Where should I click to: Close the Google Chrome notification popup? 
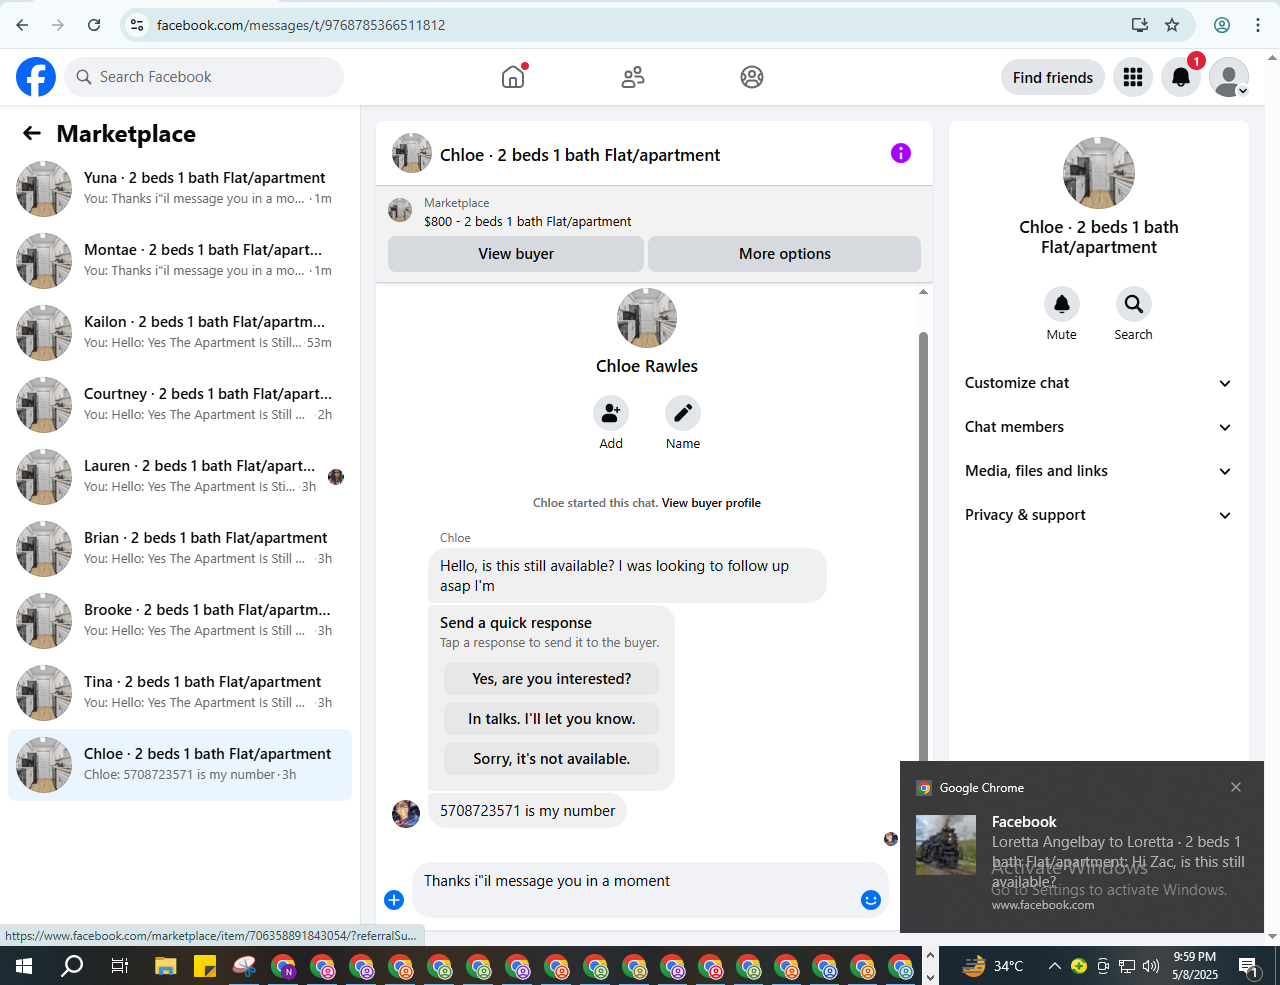coord(1236,787)
